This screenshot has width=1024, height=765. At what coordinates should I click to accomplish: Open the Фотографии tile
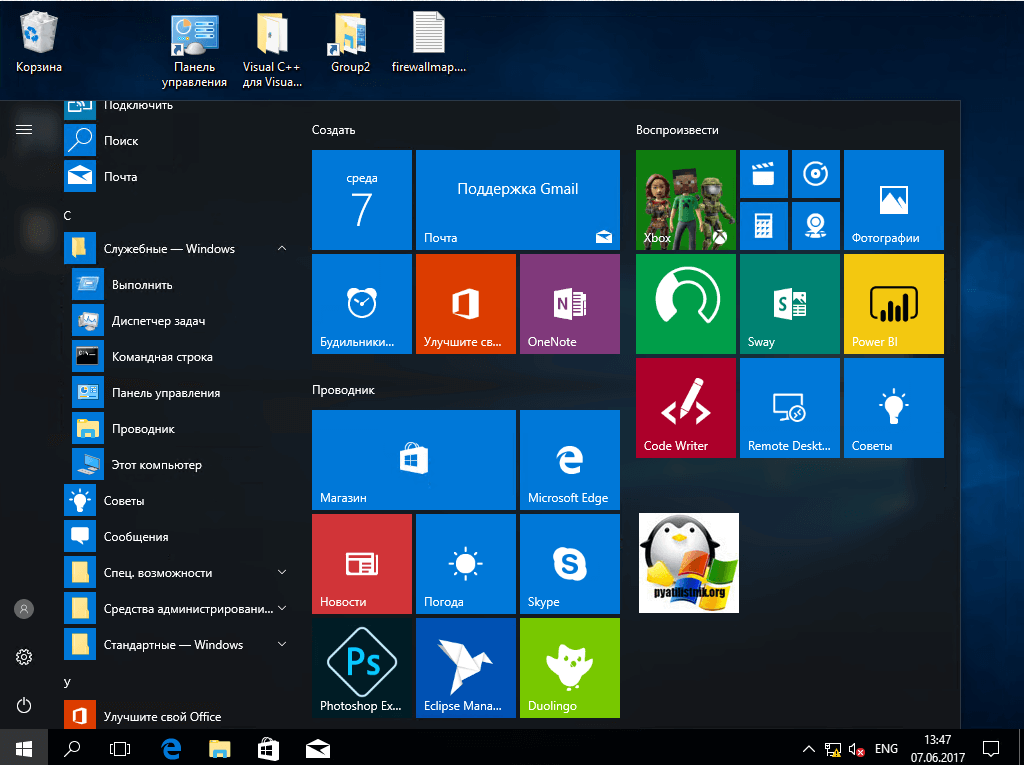pyautogui.click(x=893, y=200)
